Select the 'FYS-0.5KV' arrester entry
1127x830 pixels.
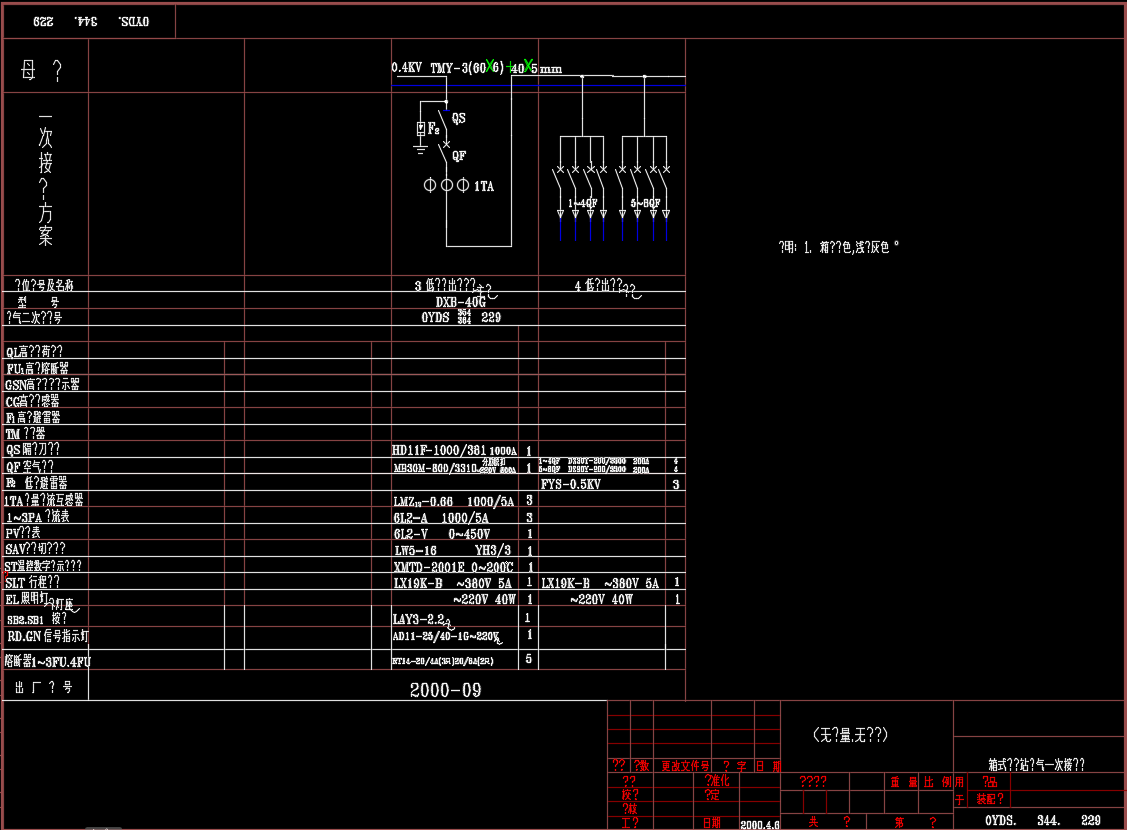(x=571, y=484)
